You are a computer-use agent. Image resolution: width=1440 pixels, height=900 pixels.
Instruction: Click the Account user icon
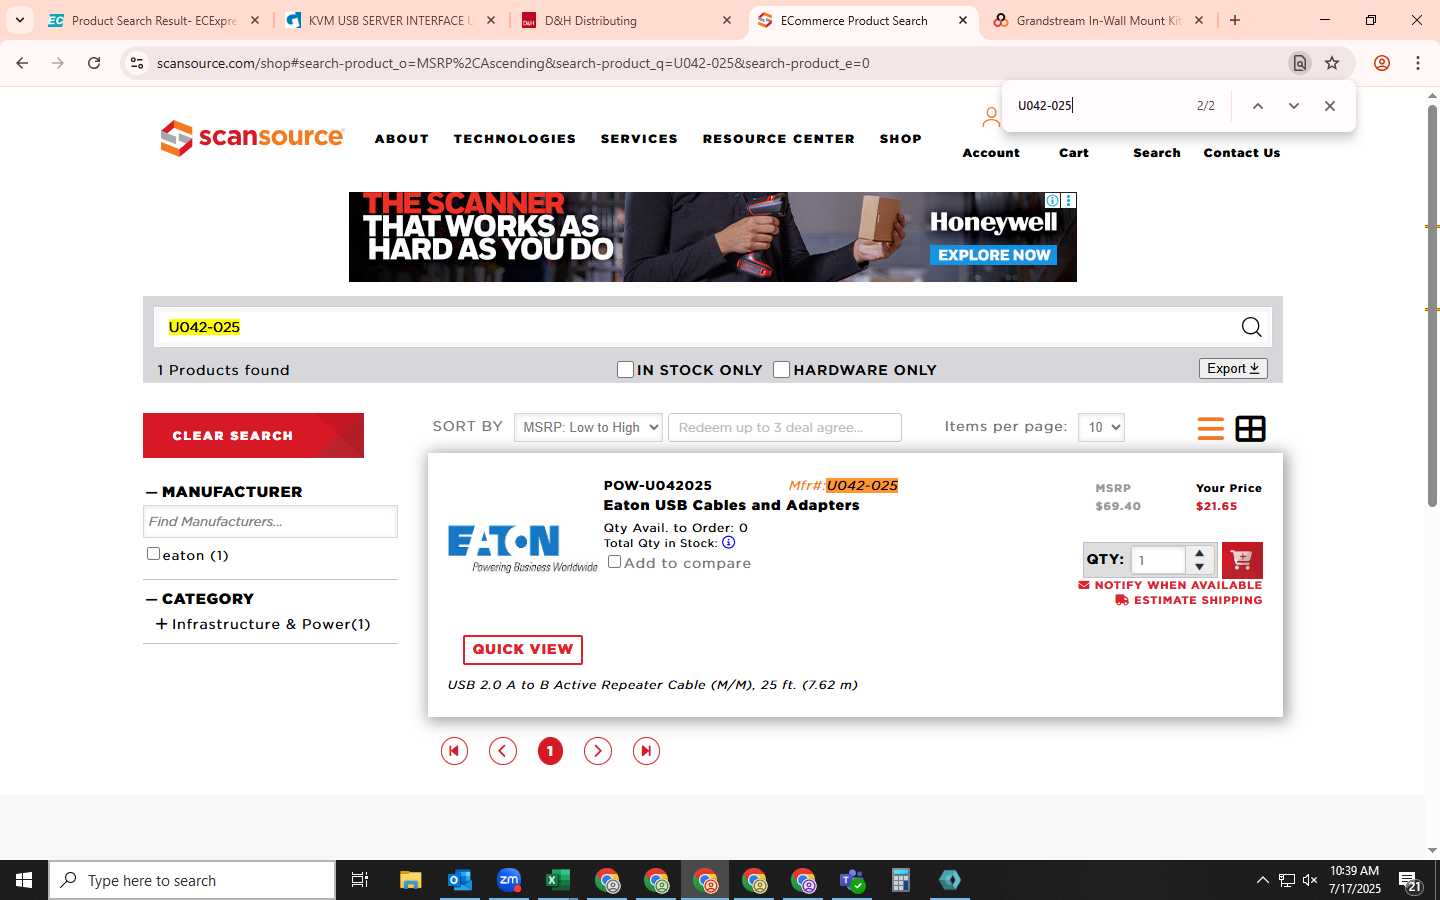(x=990, y=118)
